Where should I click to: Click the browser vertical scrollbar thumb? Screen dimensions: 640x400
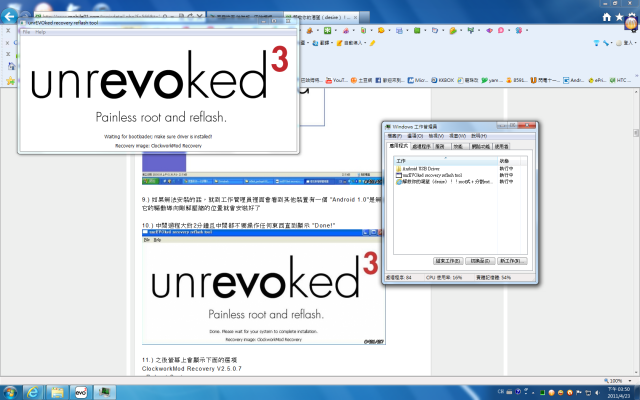pyautogui.click(x=636, y=133)
